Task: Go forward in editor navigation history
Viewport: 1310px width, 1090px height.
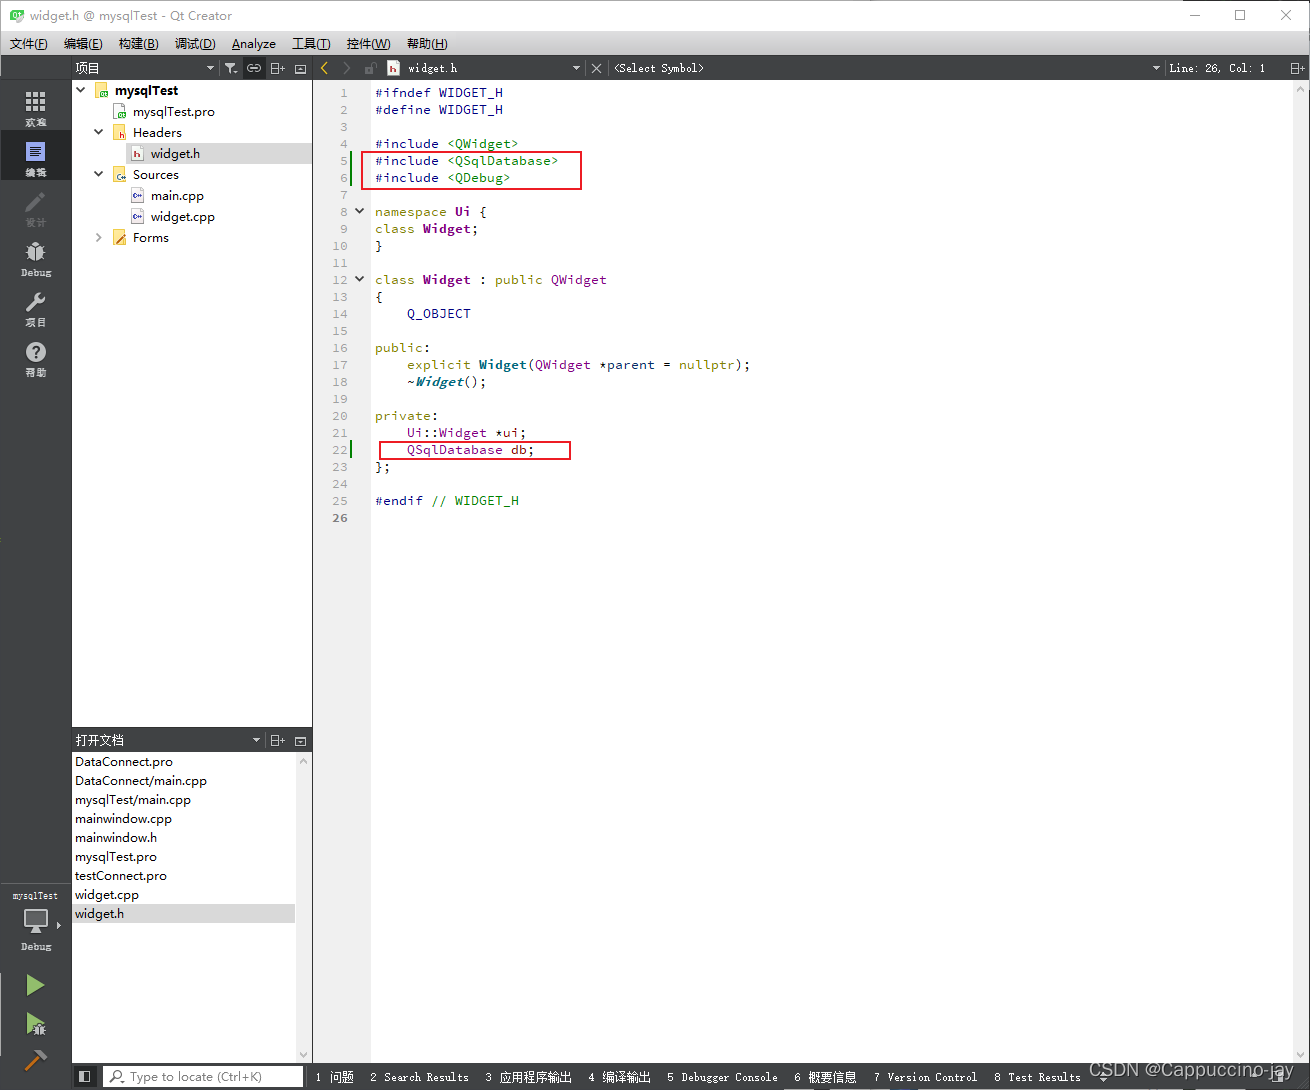Action: (x=347, y=68)
